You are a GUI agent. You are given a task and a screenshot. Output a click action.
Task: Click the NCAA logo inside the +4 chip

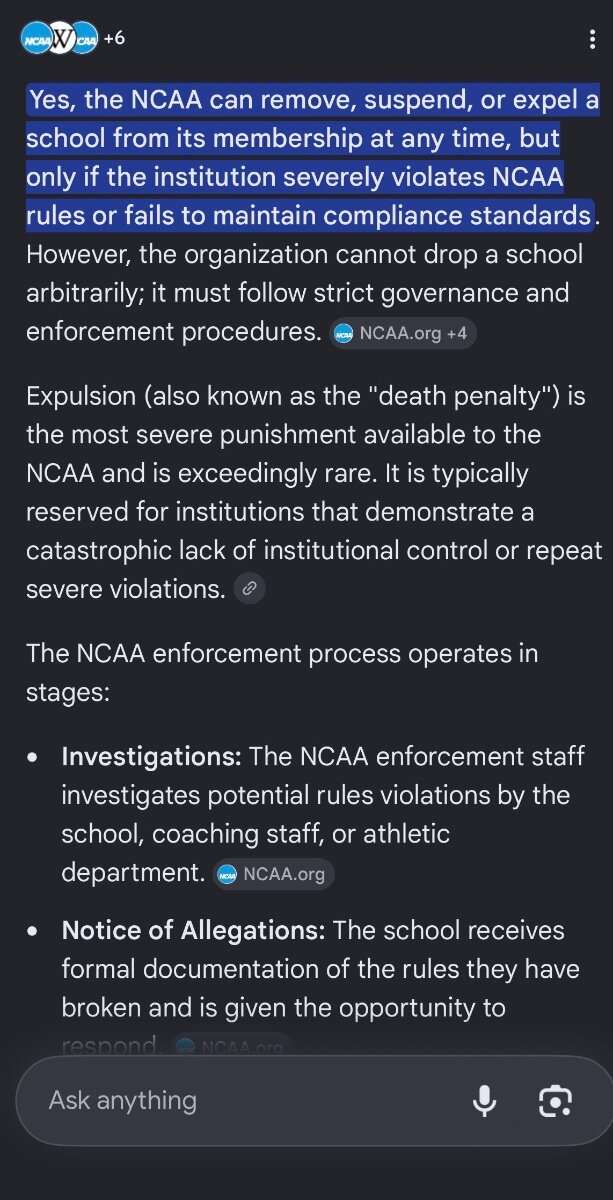(345, 333)
